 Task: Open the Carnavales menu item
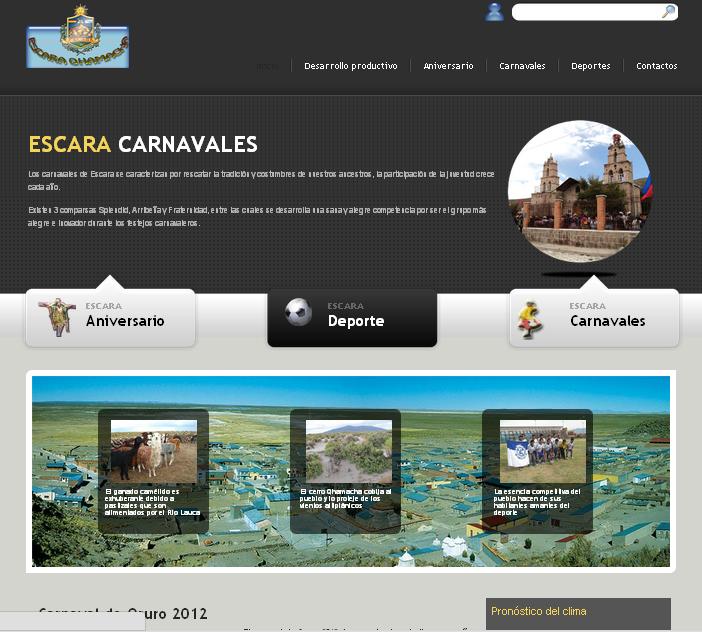coord(522,66)
